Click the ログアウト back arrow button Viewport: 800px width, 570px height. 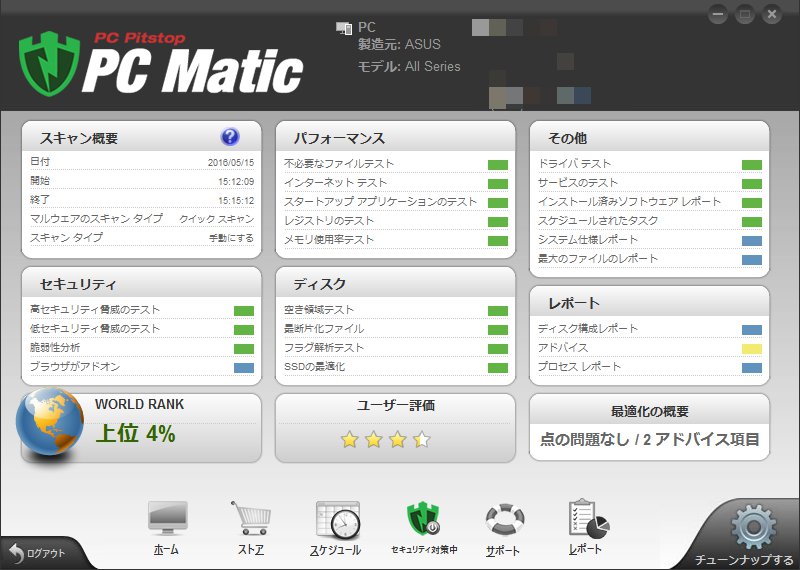[38, 553]
